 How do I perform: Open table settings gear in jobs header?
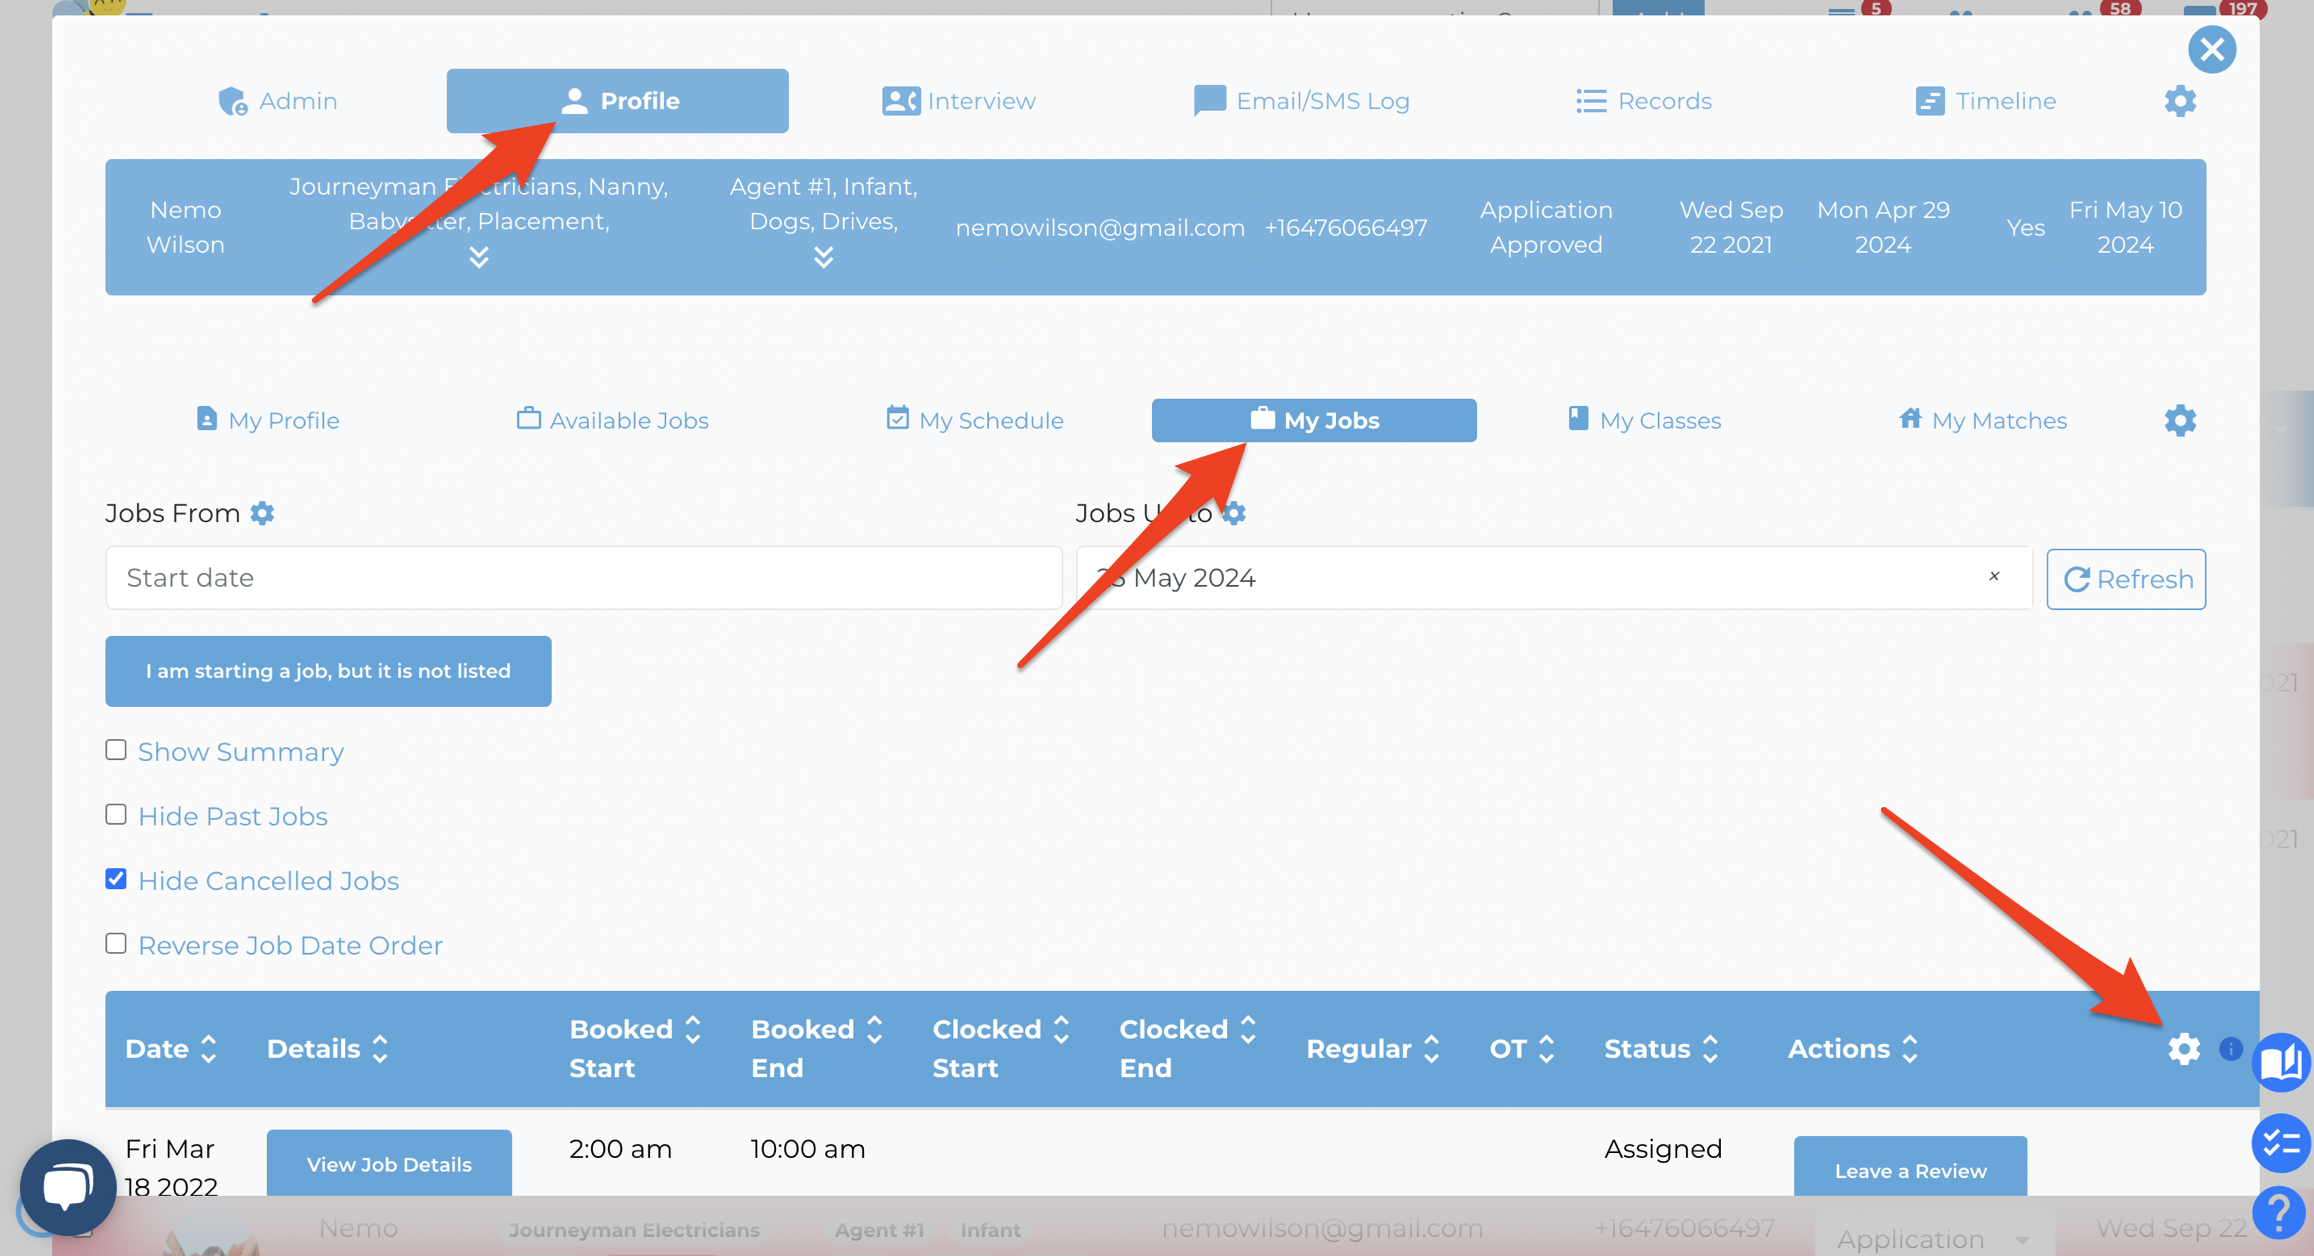2184,1048
